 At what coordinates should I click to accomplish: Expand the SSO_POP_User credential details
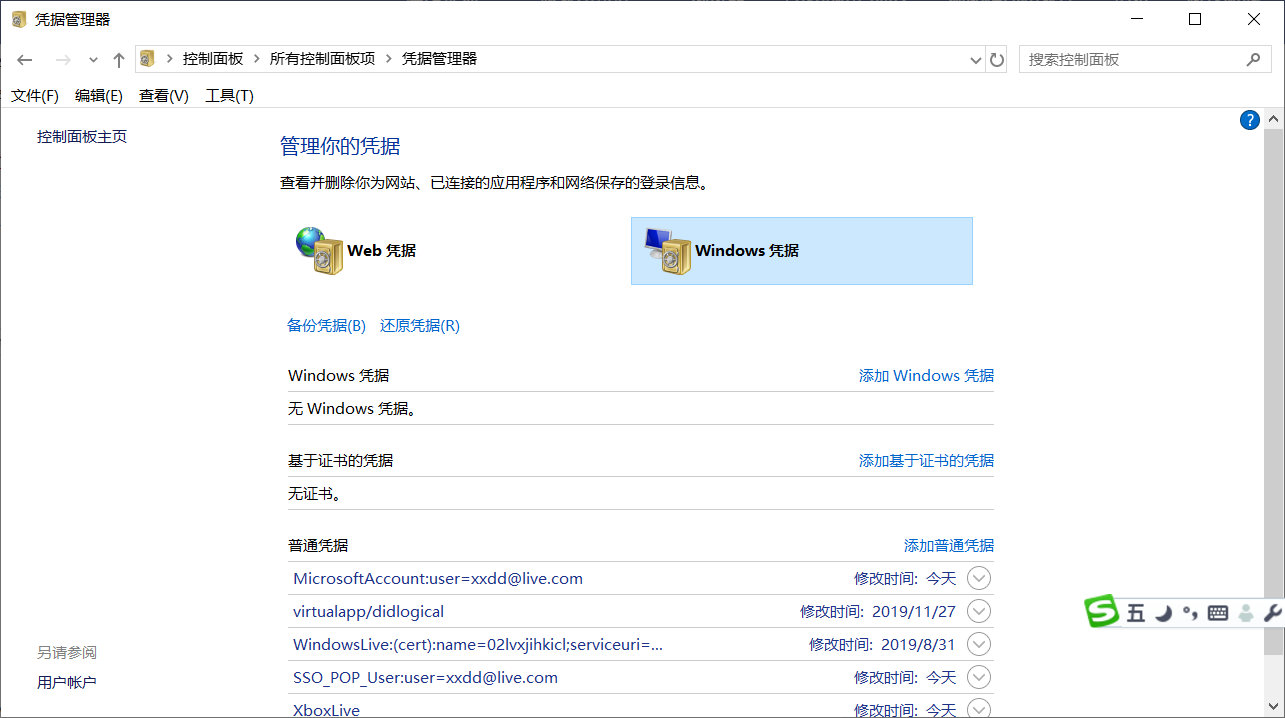click(x=978, y=677)
